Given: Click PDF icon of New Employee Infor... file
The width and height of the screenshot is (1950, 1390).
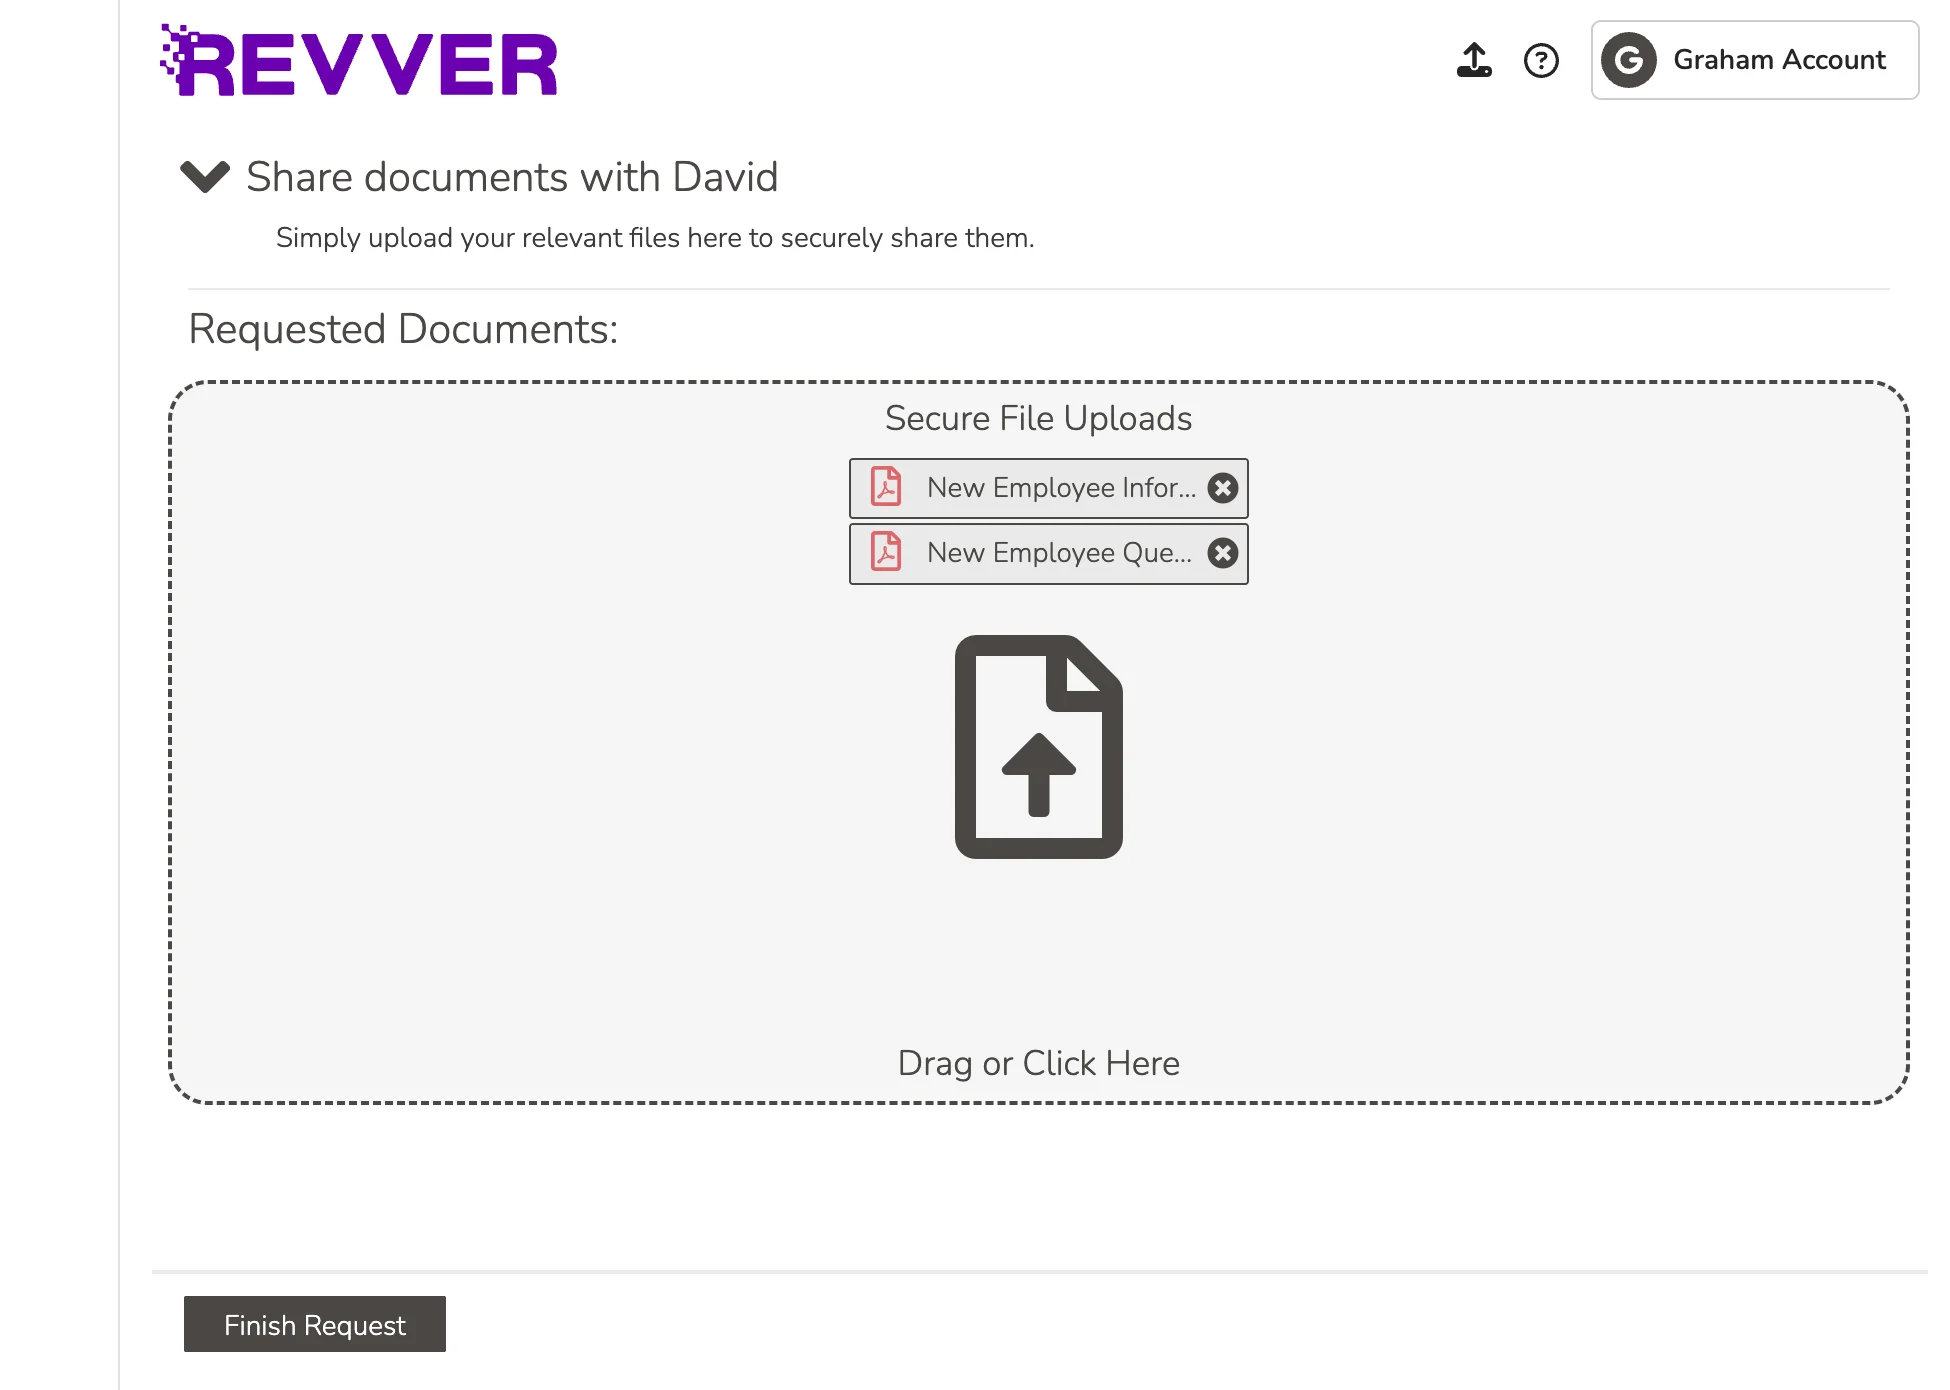Looking at the screenshot, I should (886, 487).
